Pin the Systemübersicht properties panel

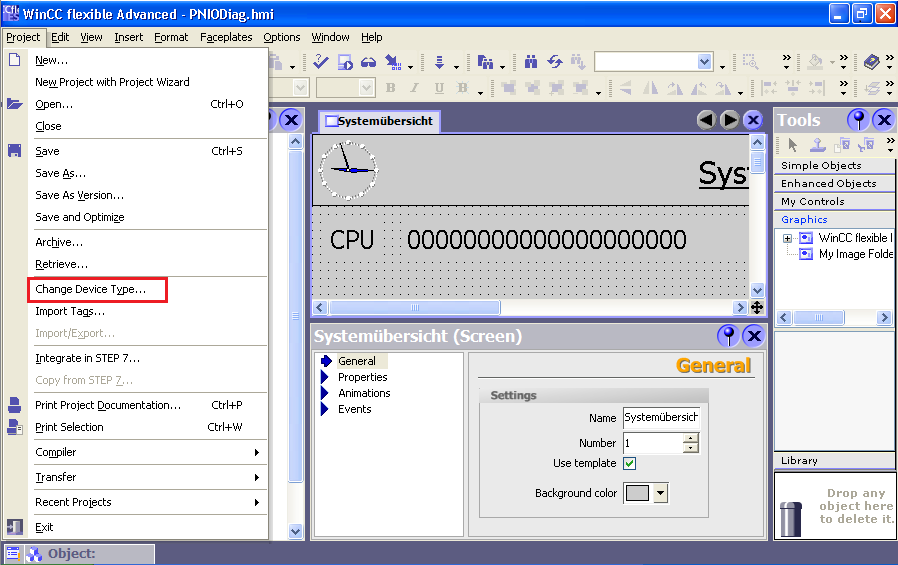pyautogui.click(x=729, y=336)
